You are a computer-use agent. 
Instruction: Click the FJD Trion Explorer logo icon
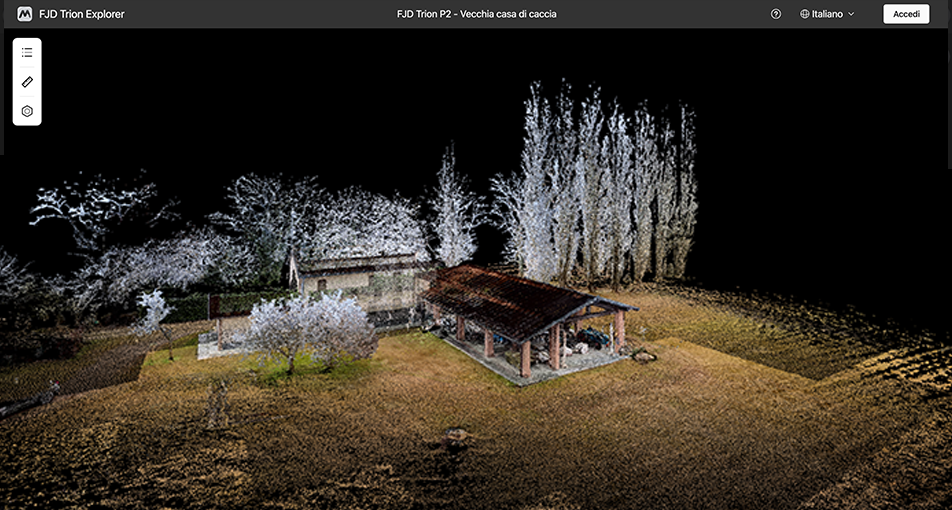pos(24,14)
